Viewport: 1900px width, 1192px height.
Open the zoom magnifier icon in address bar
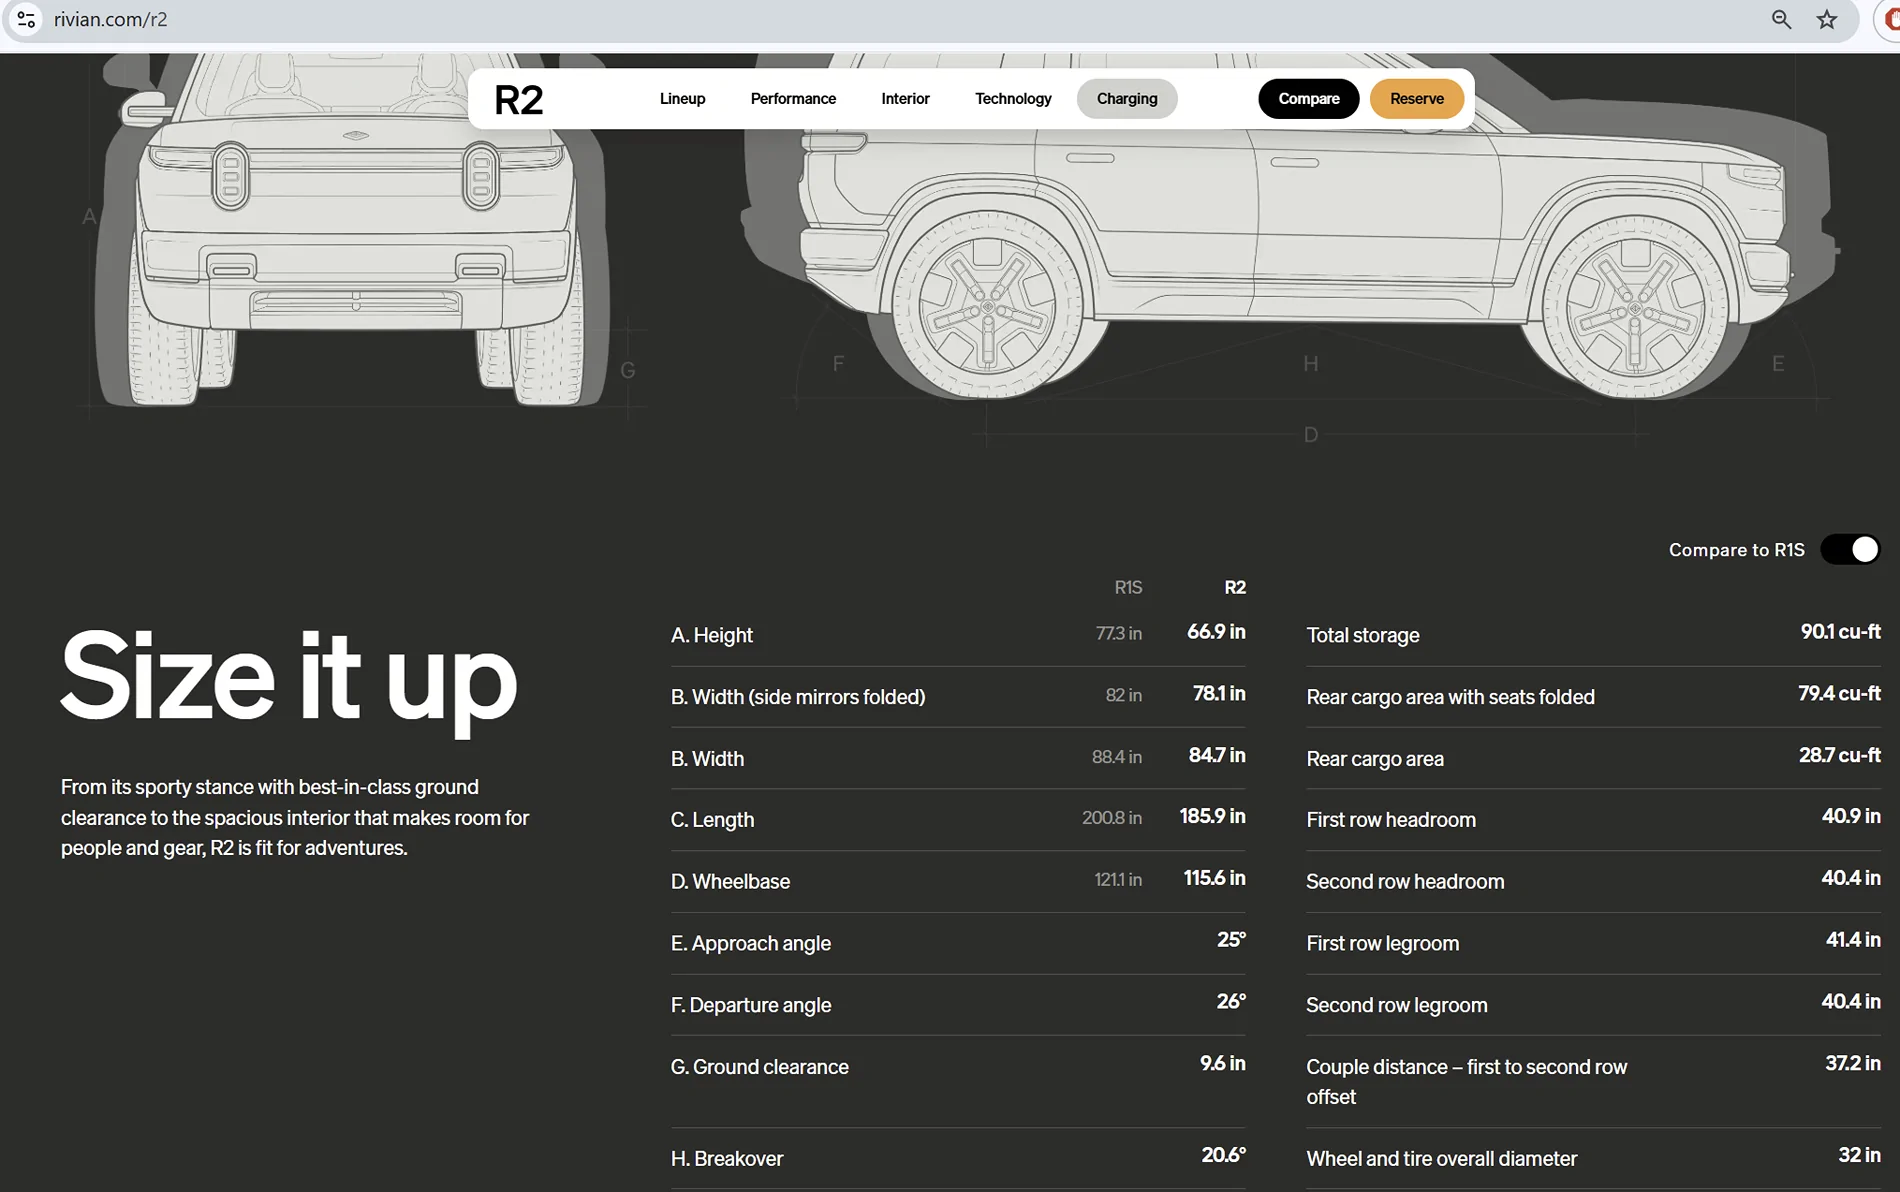click(x=1781, y=19)
